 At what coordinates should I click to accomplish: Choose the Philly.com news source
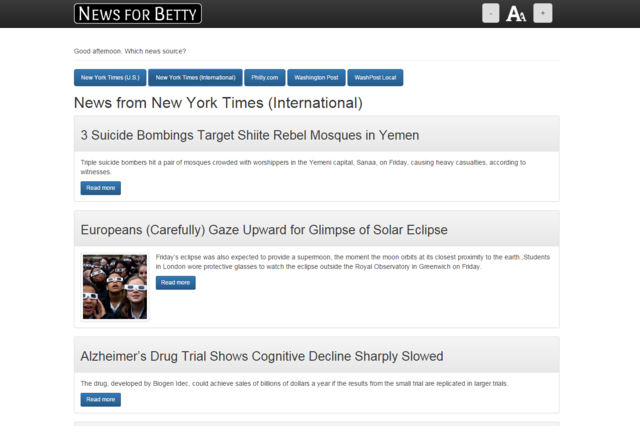(x=264, y=78)
